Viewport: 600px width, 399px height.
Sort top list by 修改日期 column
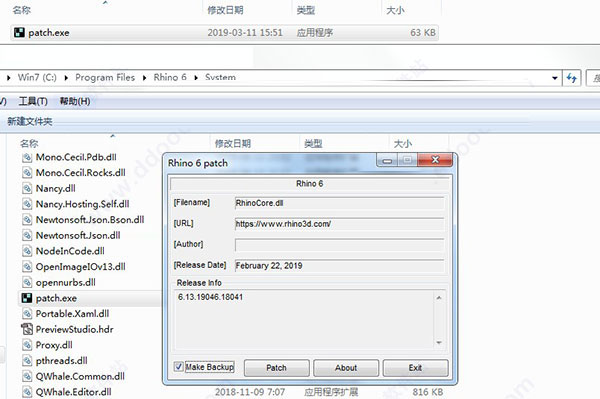point(225,10)
